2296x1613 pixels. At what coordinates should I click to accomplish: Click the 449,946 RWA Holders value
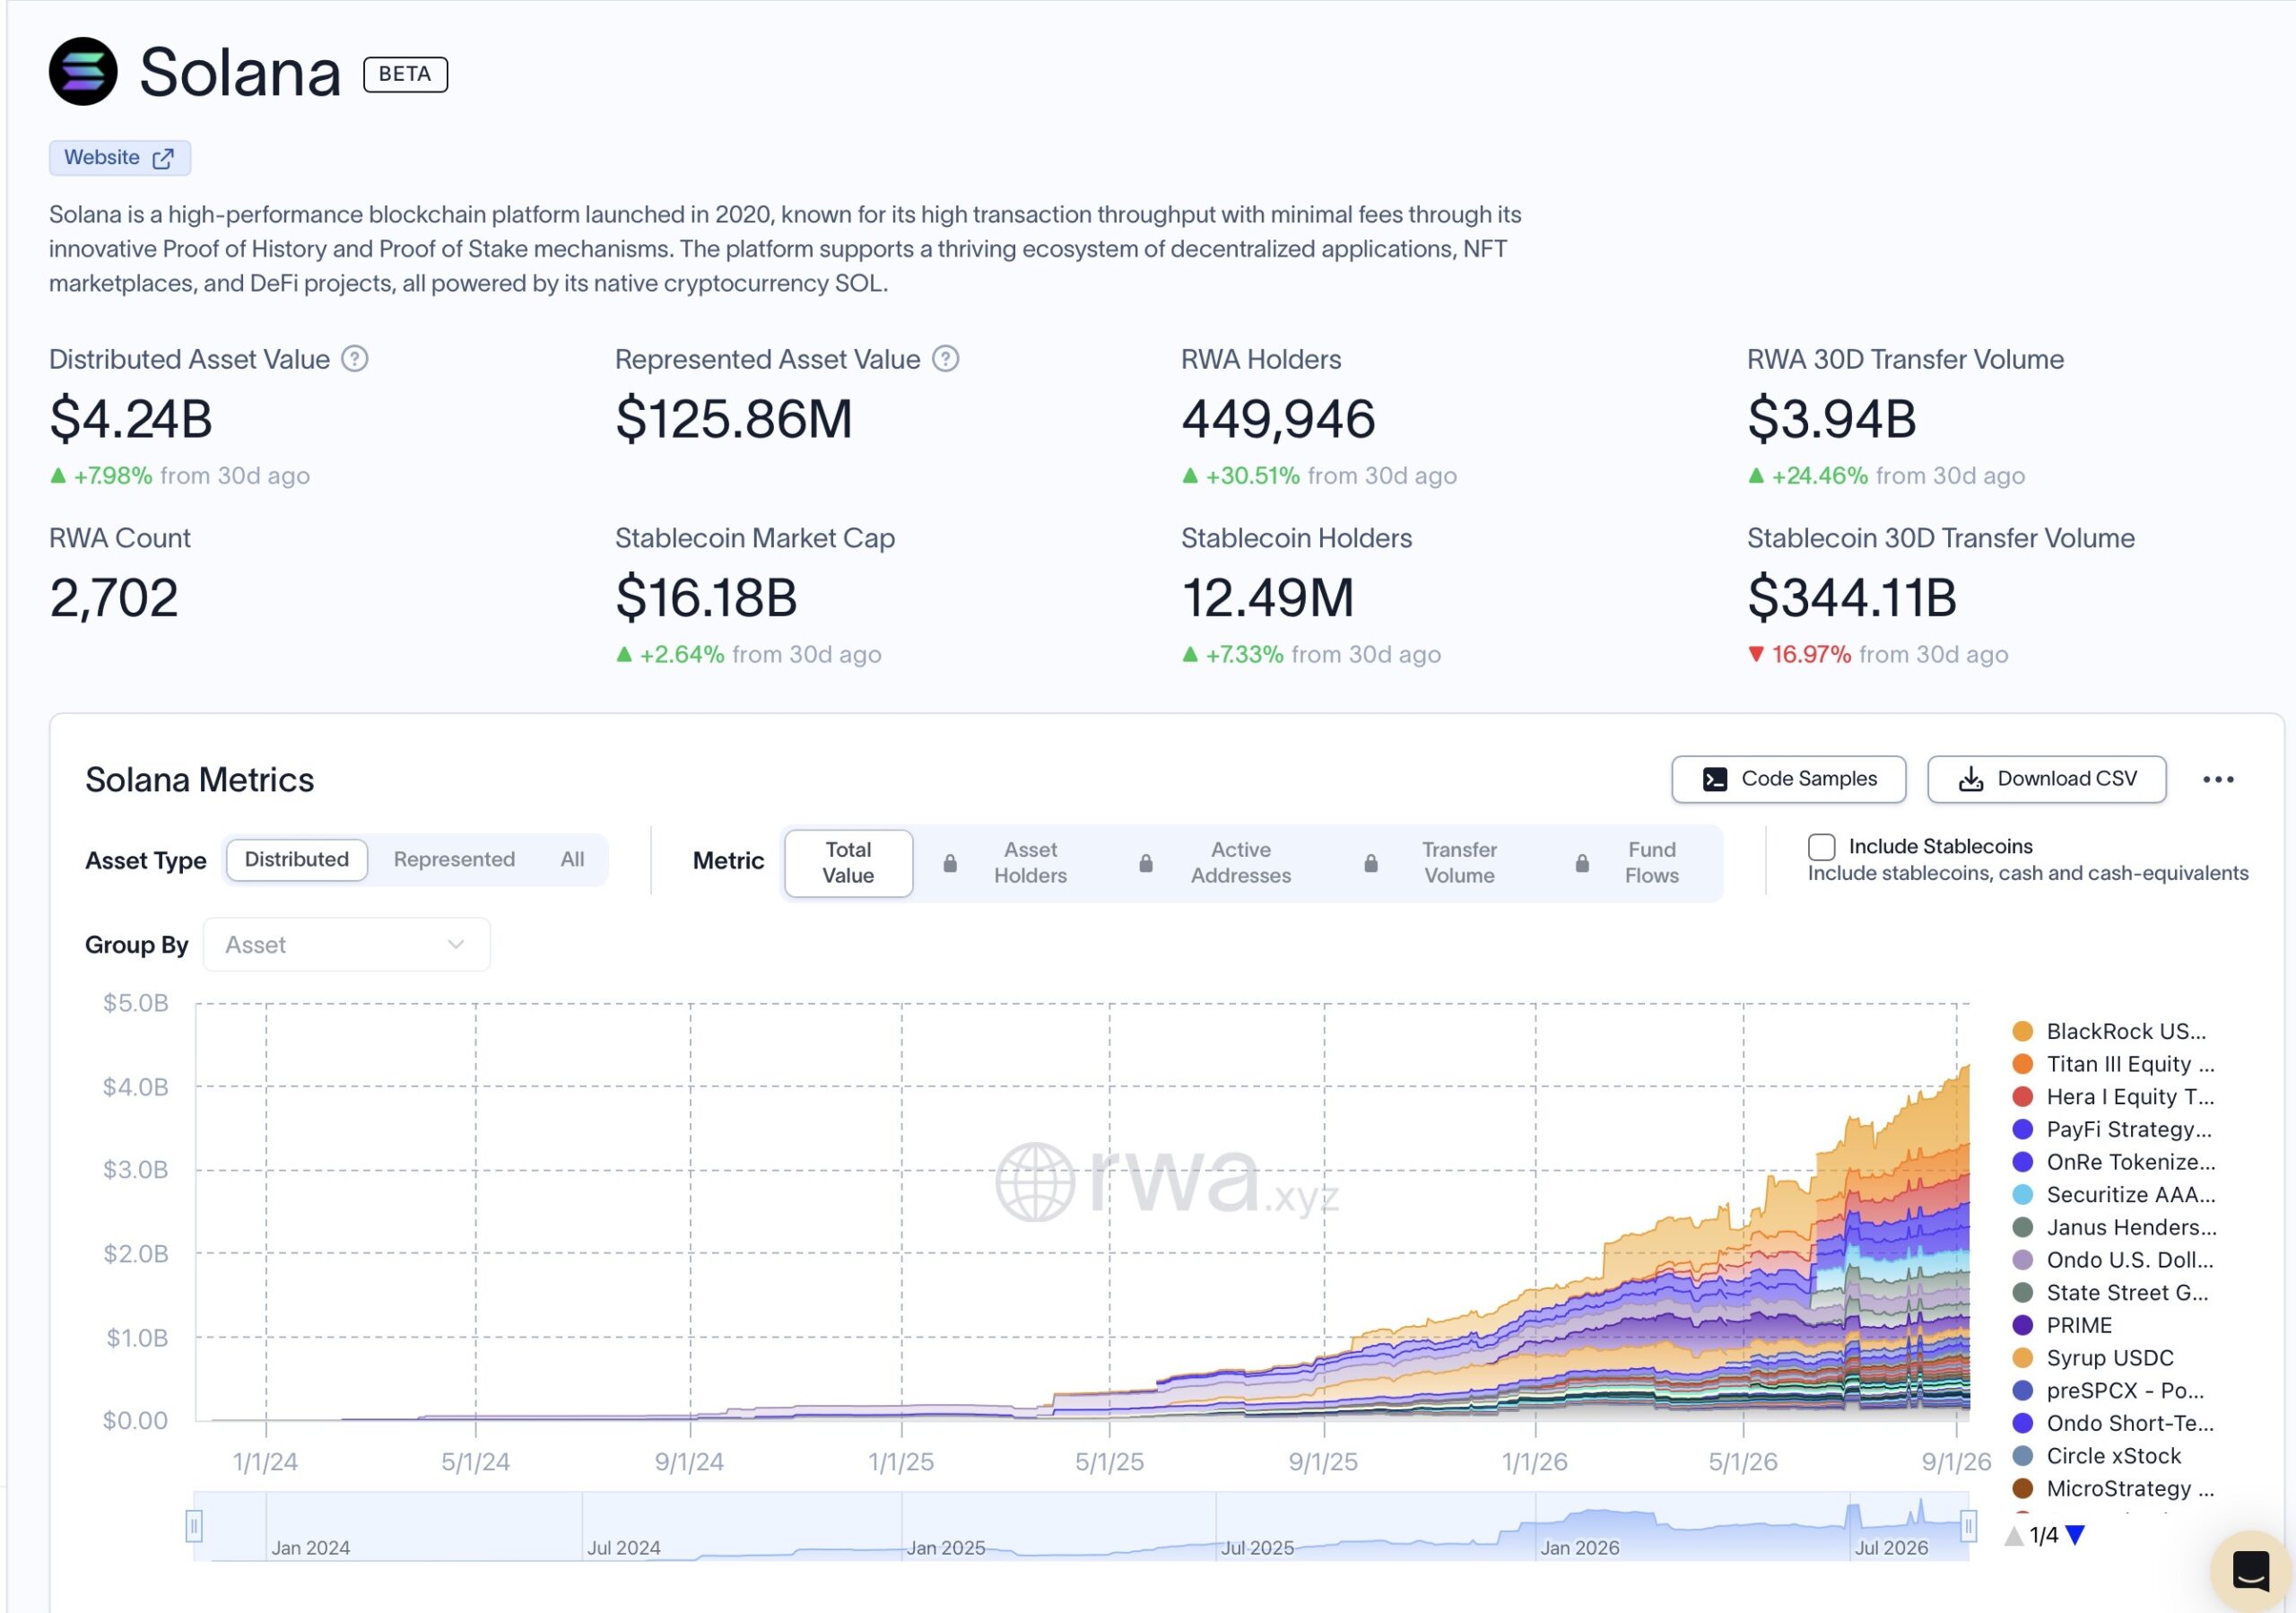[x=1278, y=418]
